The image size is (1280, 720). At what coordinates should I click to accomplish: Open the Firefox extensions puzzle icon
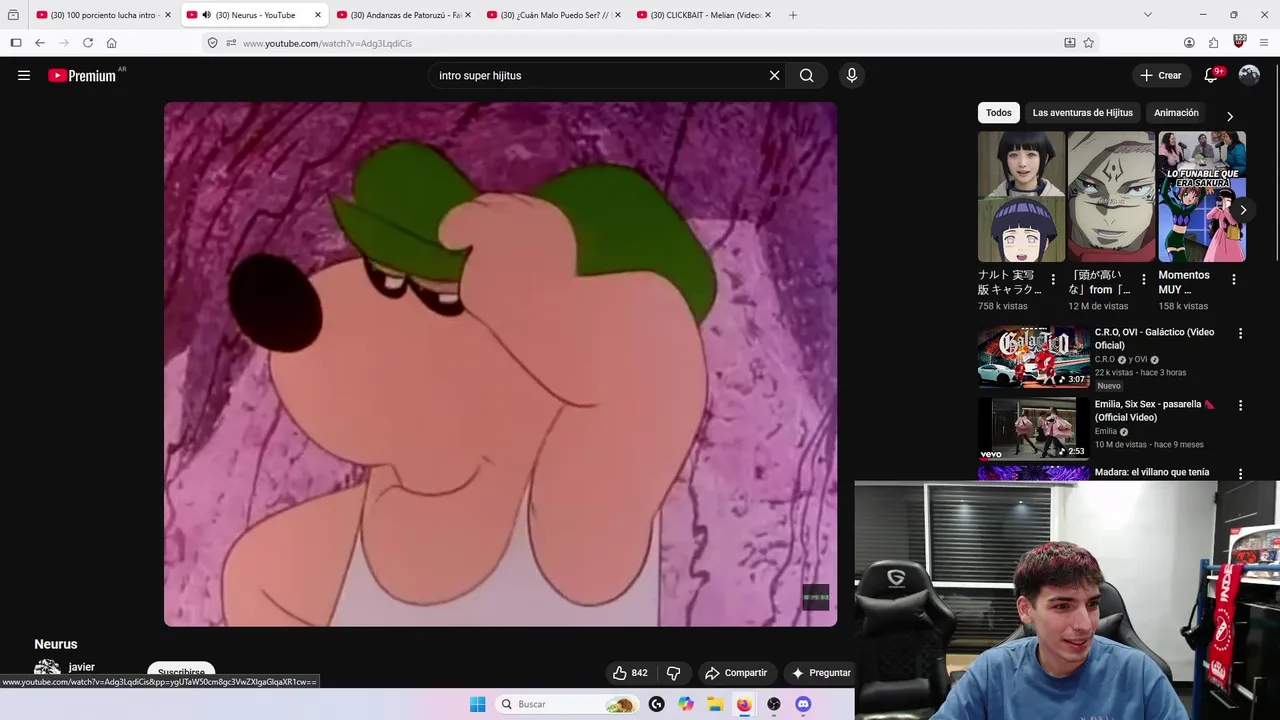(x=1213, y=43)
